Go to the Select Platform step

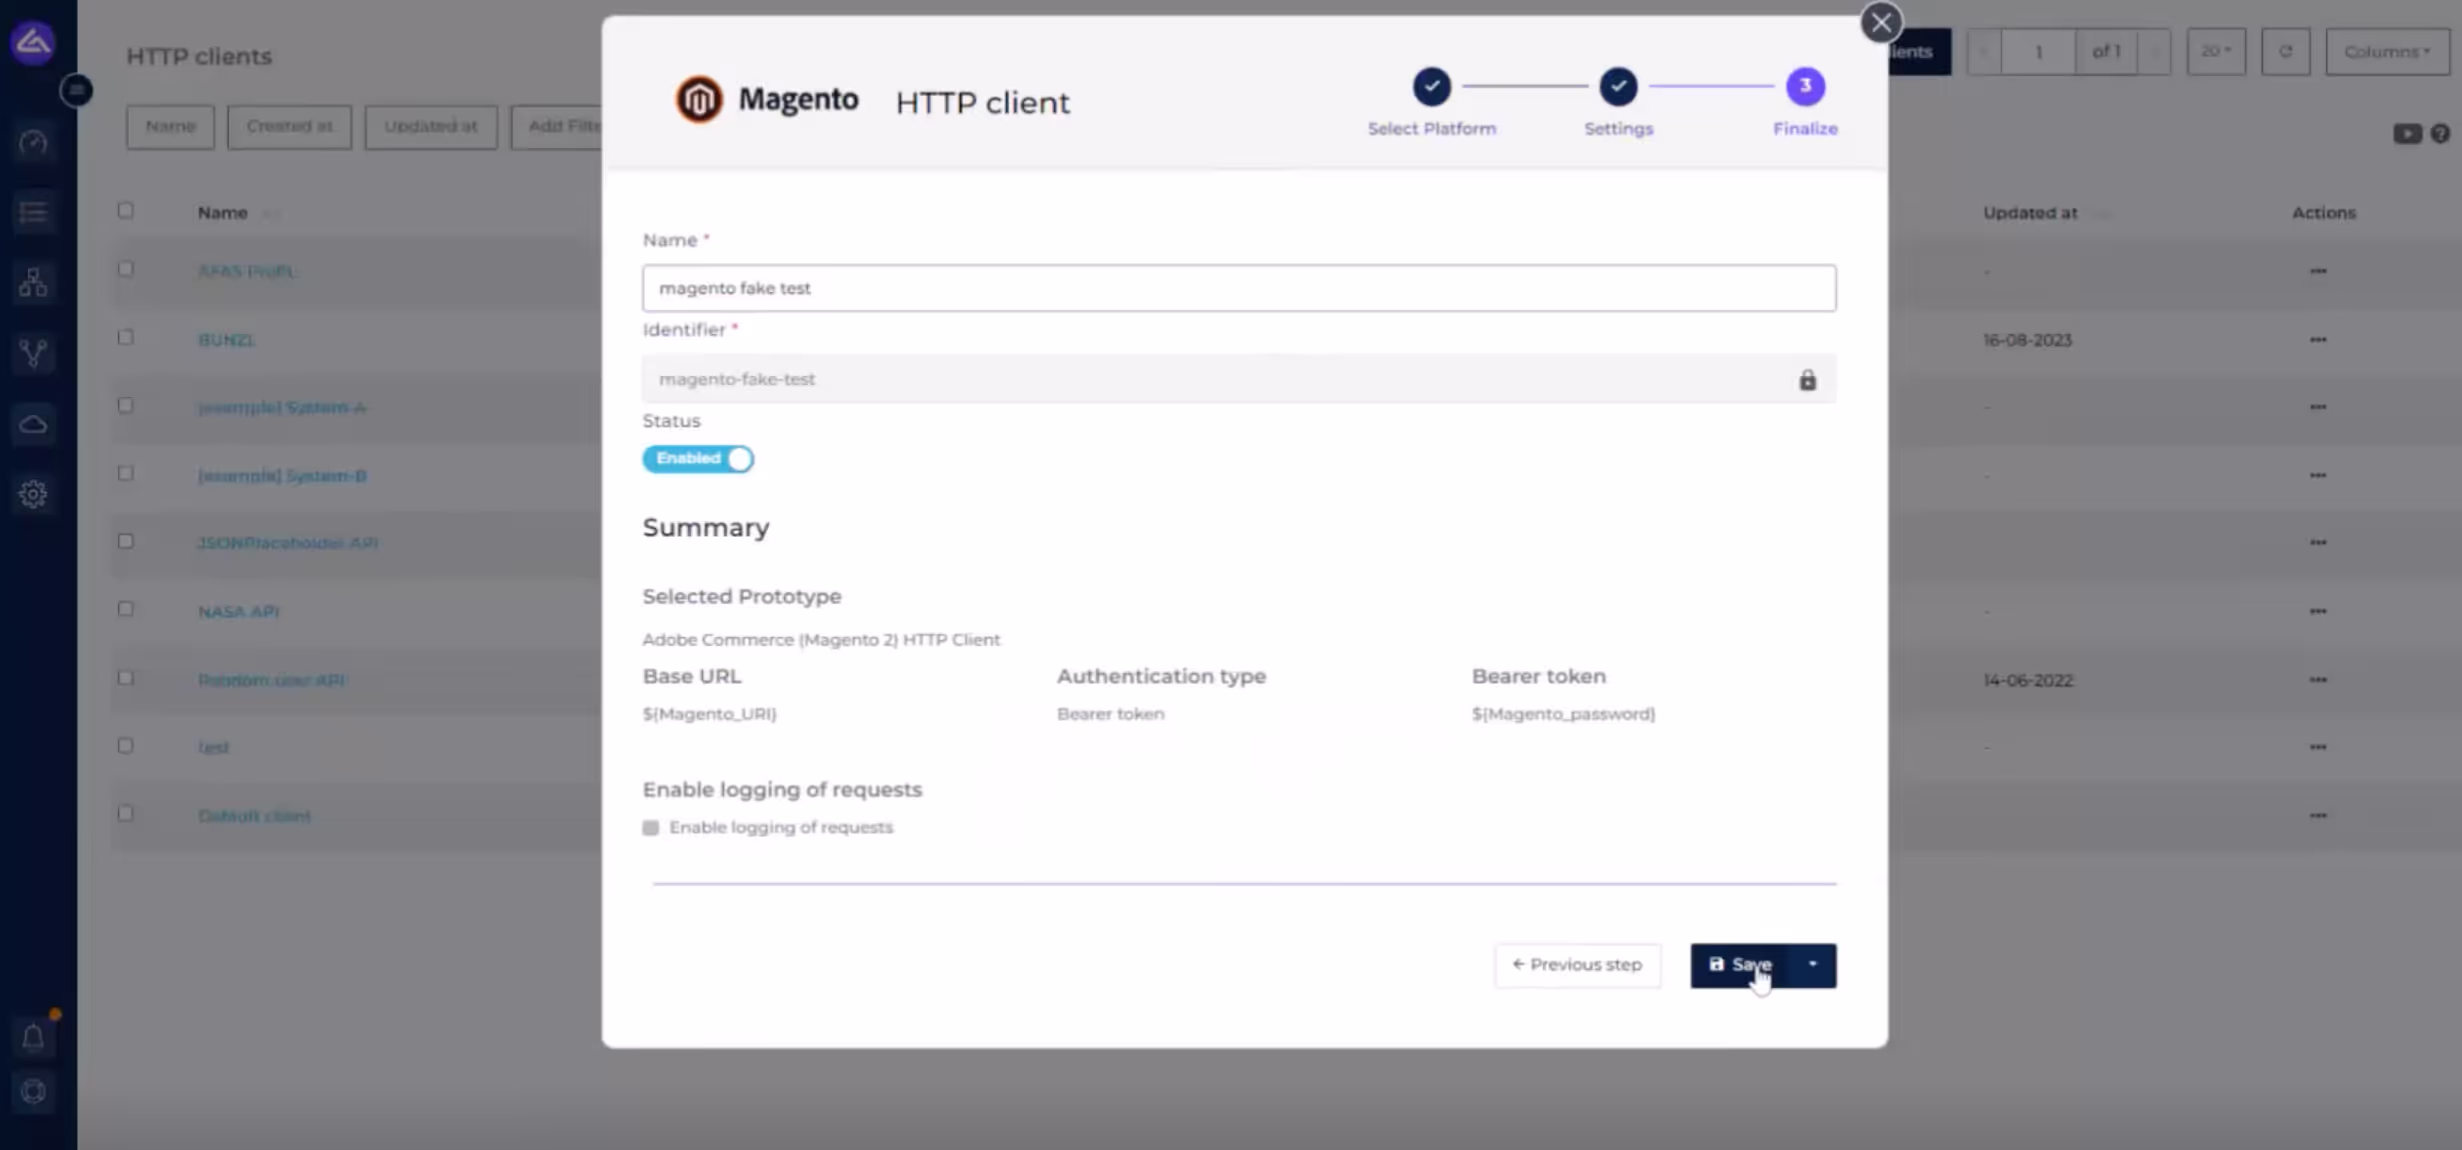(1432, 87)
